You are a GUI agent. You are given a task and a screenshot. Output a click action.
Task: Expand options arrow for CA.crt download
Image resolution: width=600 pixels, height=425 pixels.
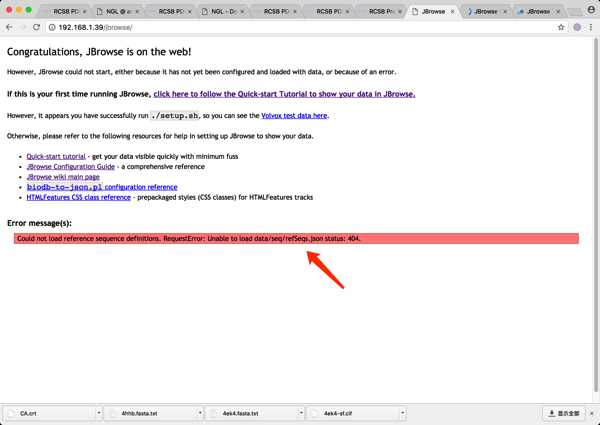pos(99,413)
